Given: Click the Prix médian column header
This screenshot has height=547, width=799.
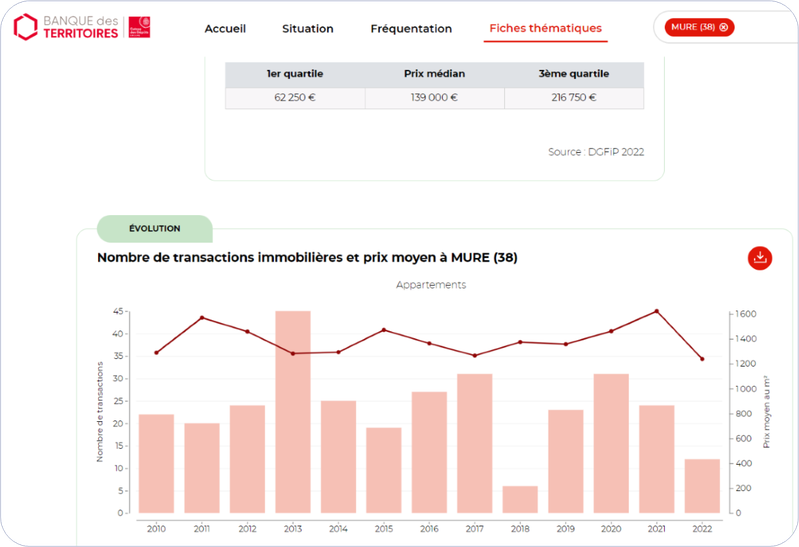Looking at the screenshot, I should point(435,74).
